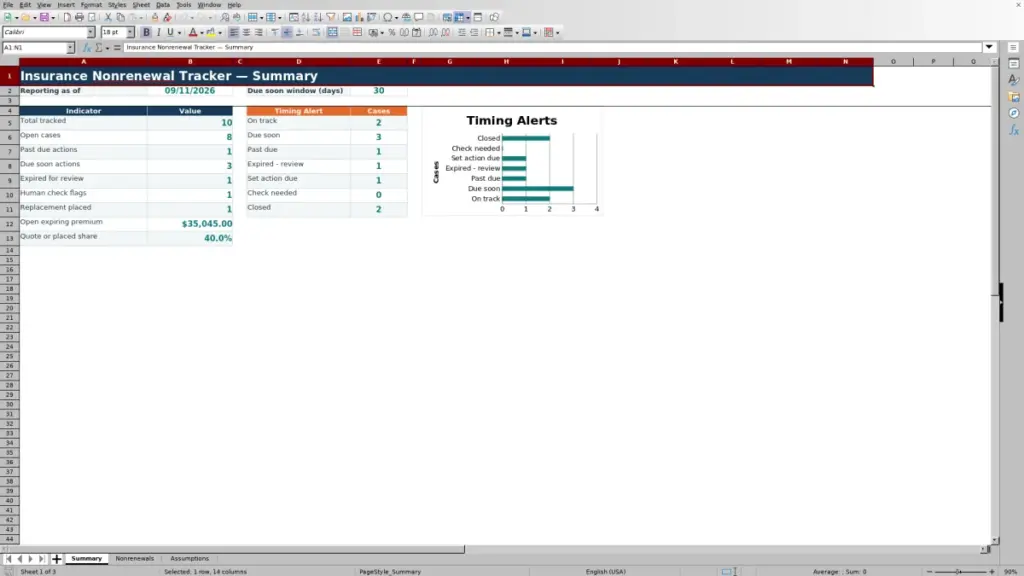Open the Data menu
Screen dimensions: 1024x576
tap(163, 5)
